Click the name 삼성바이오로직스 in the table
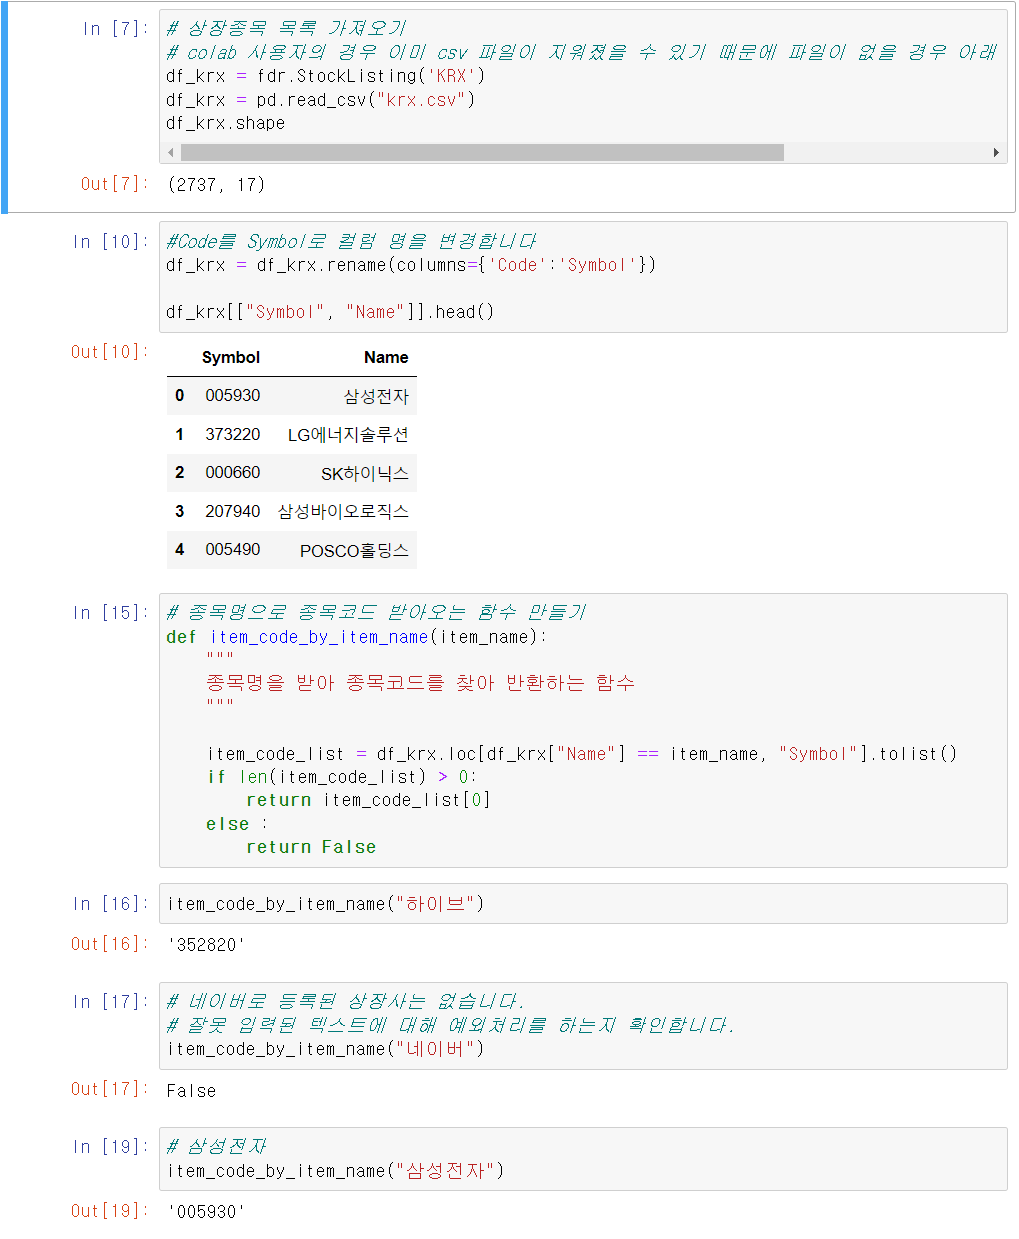1019x1239 pixels. pos(343,512)
